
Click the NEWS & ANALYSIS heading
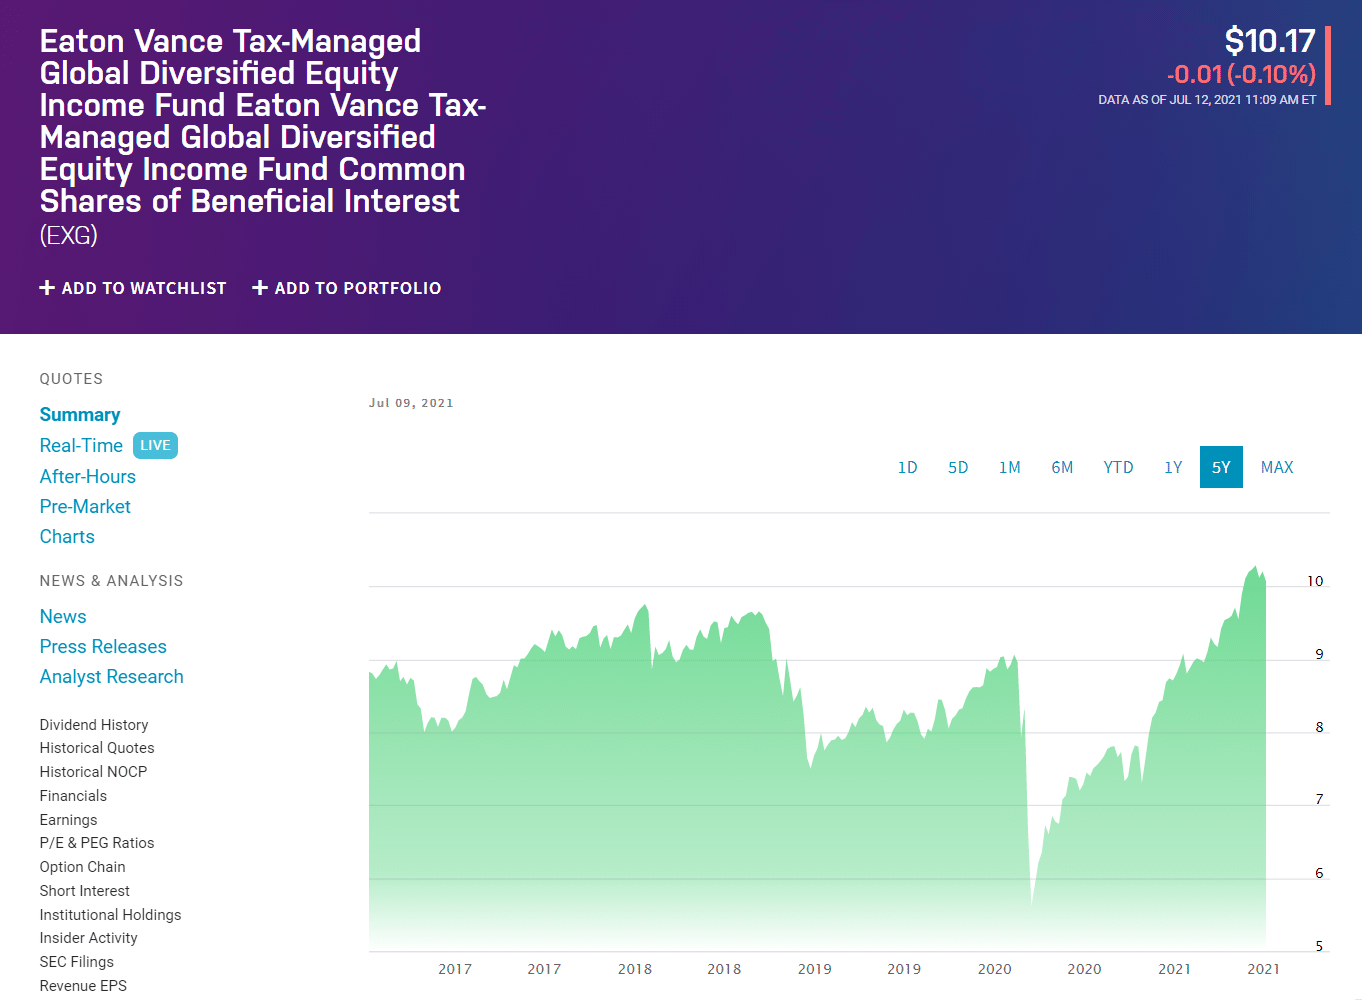[x=111, y=581]
